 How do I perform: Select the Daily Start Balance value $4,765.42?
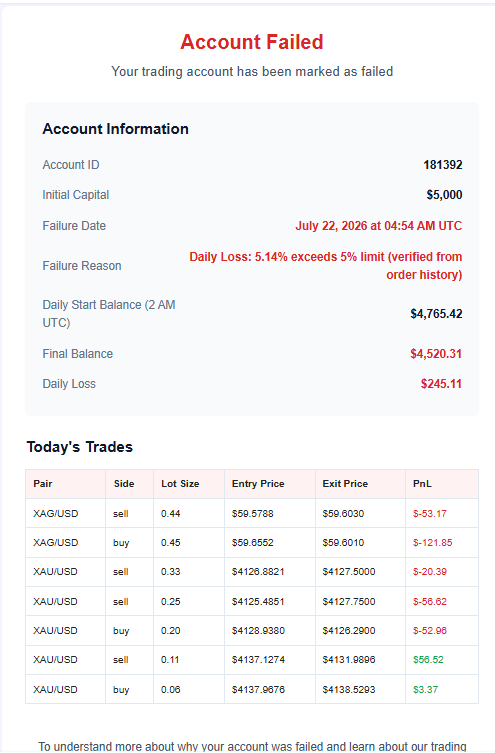[436, 314]
